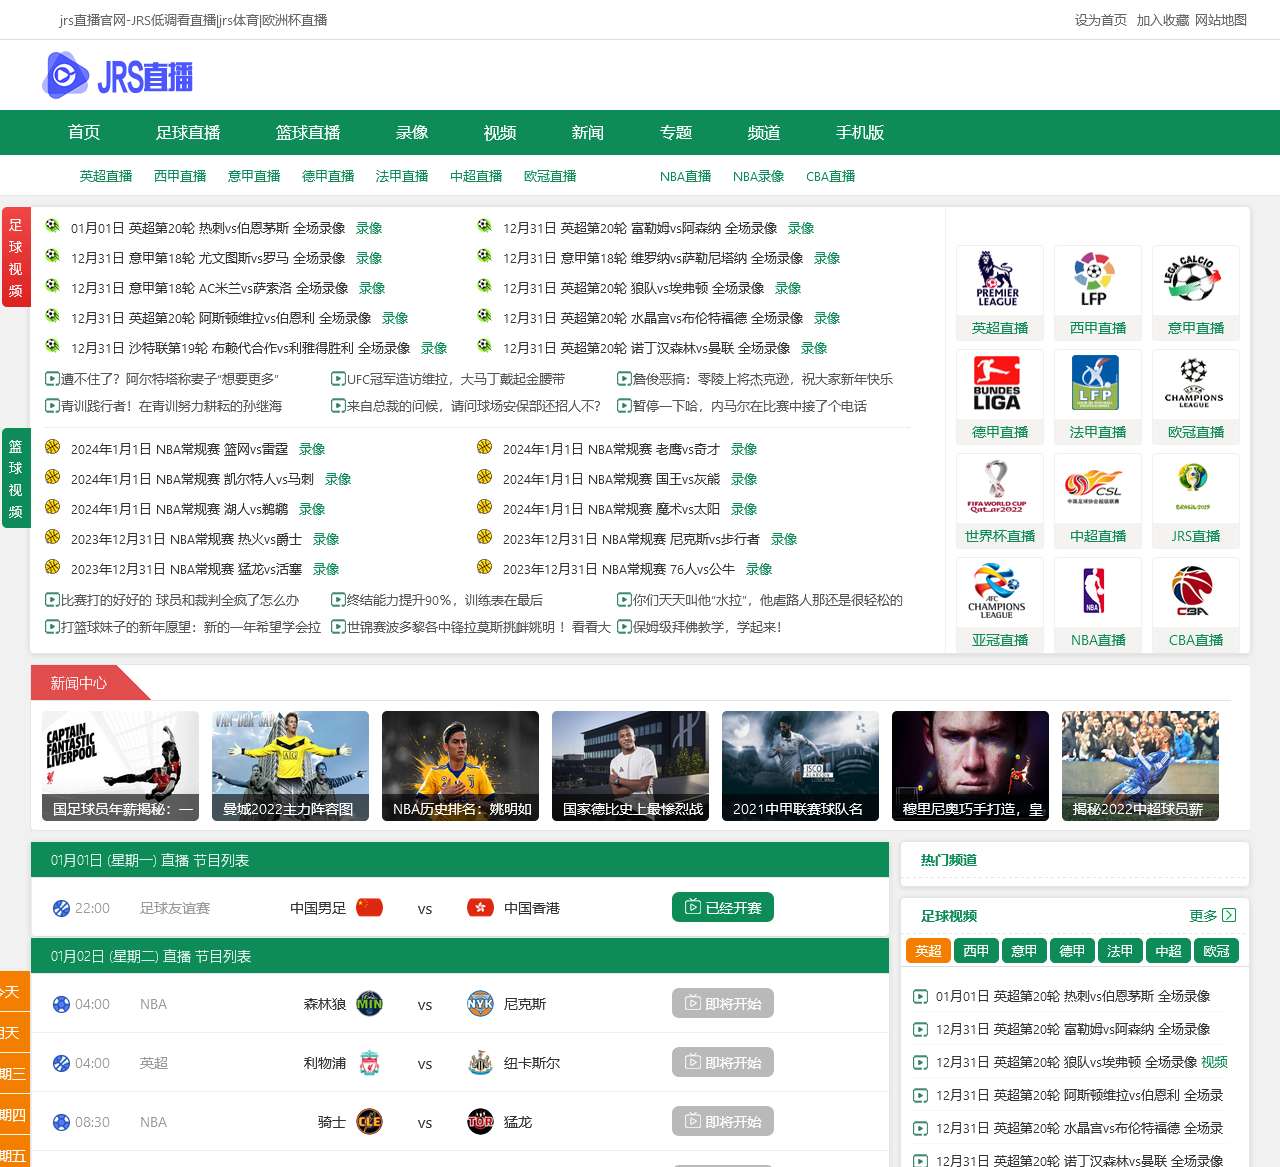Viewport: 1280px width, 1167px height.
Task: Click the Champions League 欧冠直播 icon
Action: click(1195, 384)
